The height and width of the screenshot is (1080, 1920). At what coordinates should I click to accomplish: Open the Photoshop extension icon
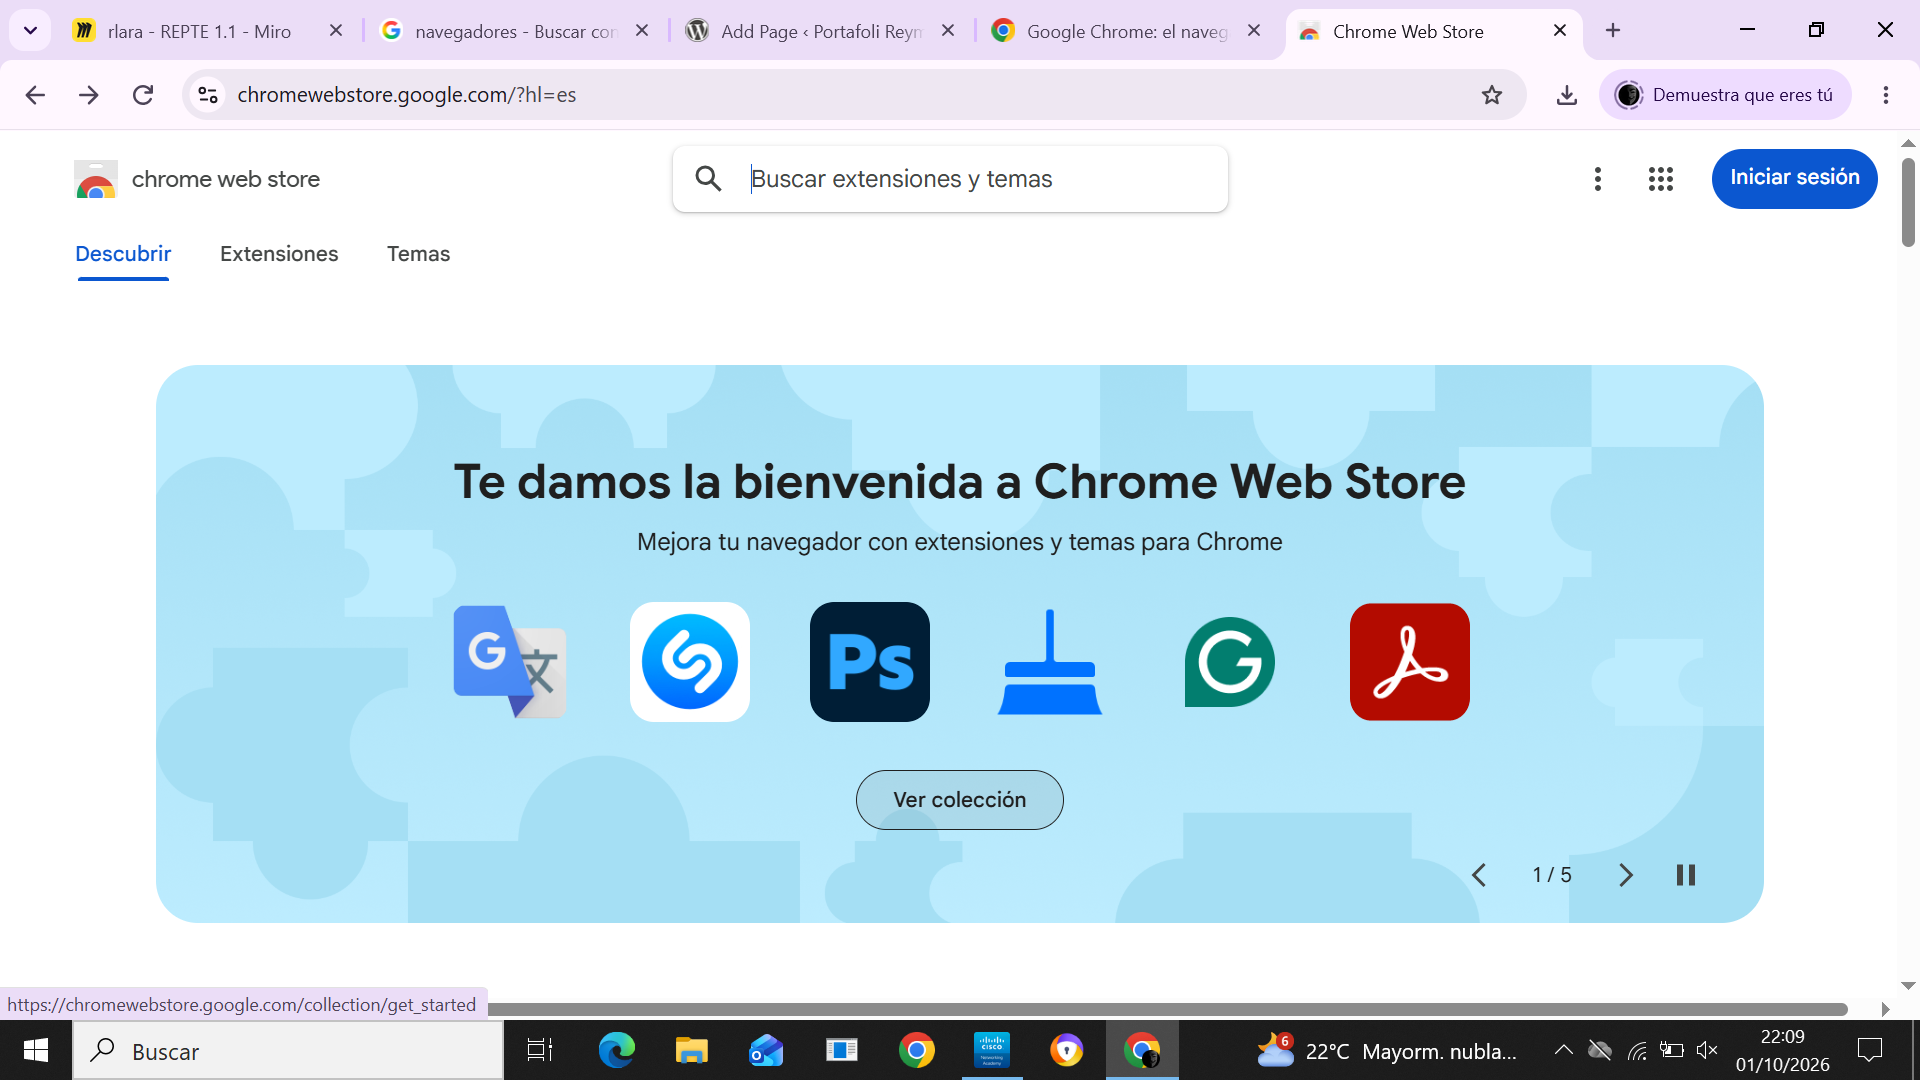point(870,662)
